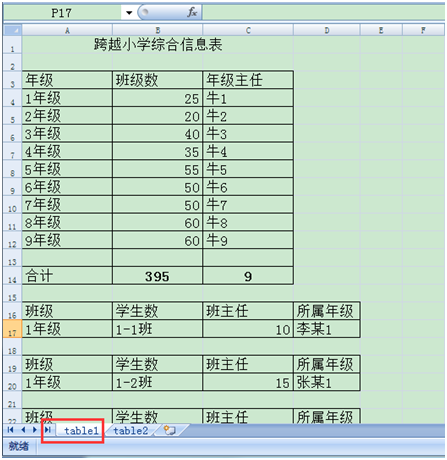This screenshot has width=447, height=460.
Task: Select cell 学生数 in row 16
Action: pos(158,311)
